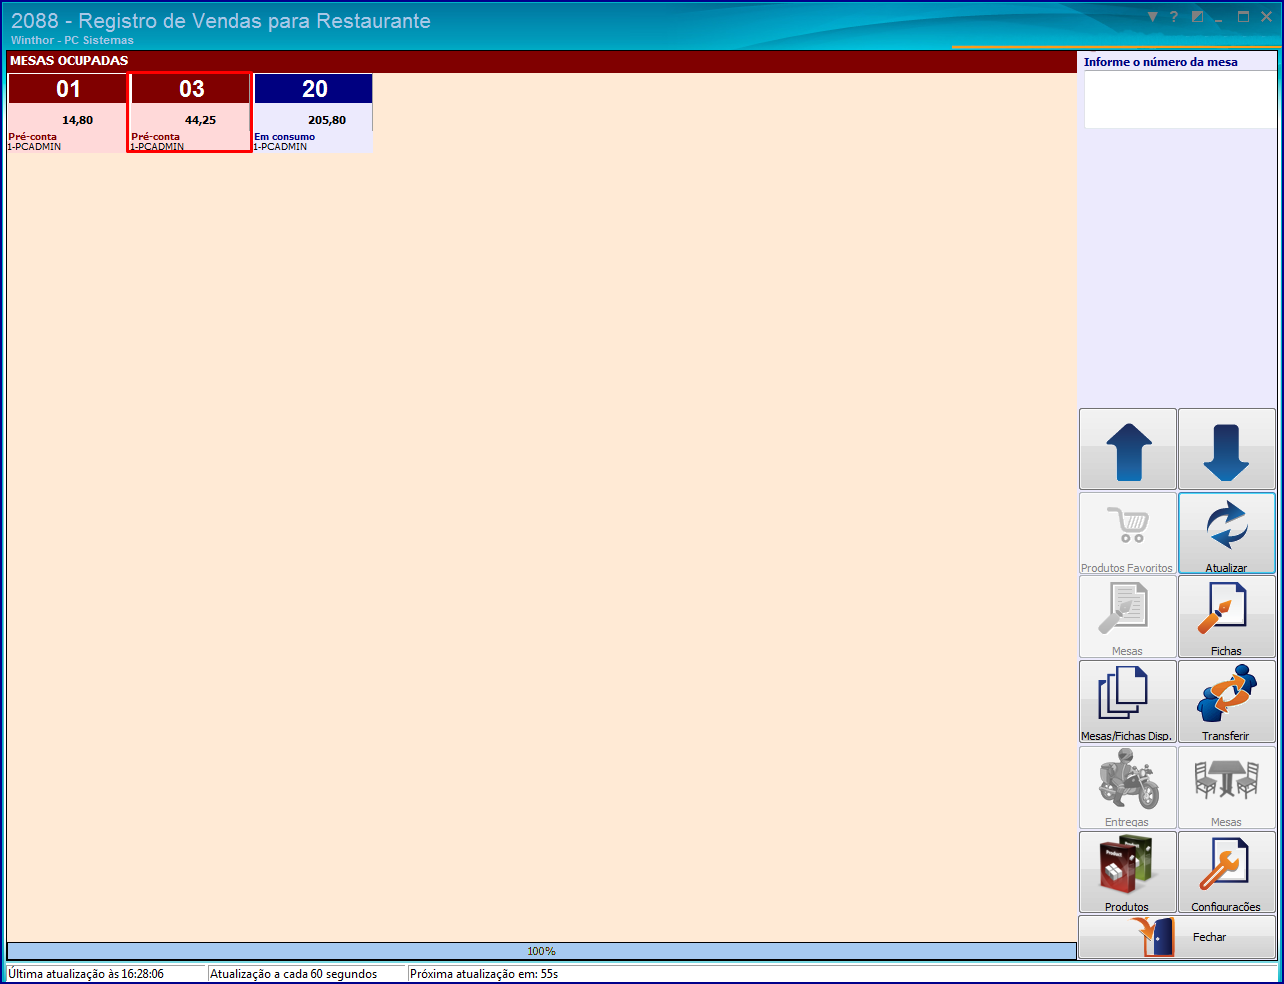Select occupied table 03
The image size is (1284, 984).
point(190,112)
